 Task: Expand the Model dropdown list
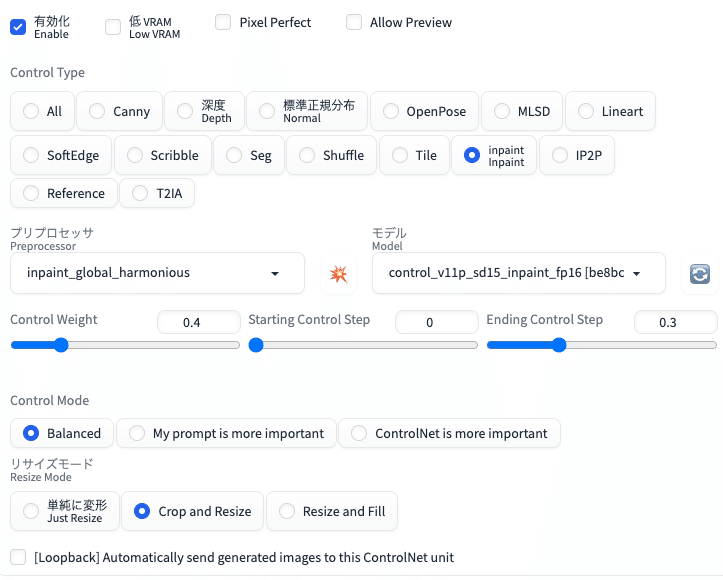click(518, 273)
